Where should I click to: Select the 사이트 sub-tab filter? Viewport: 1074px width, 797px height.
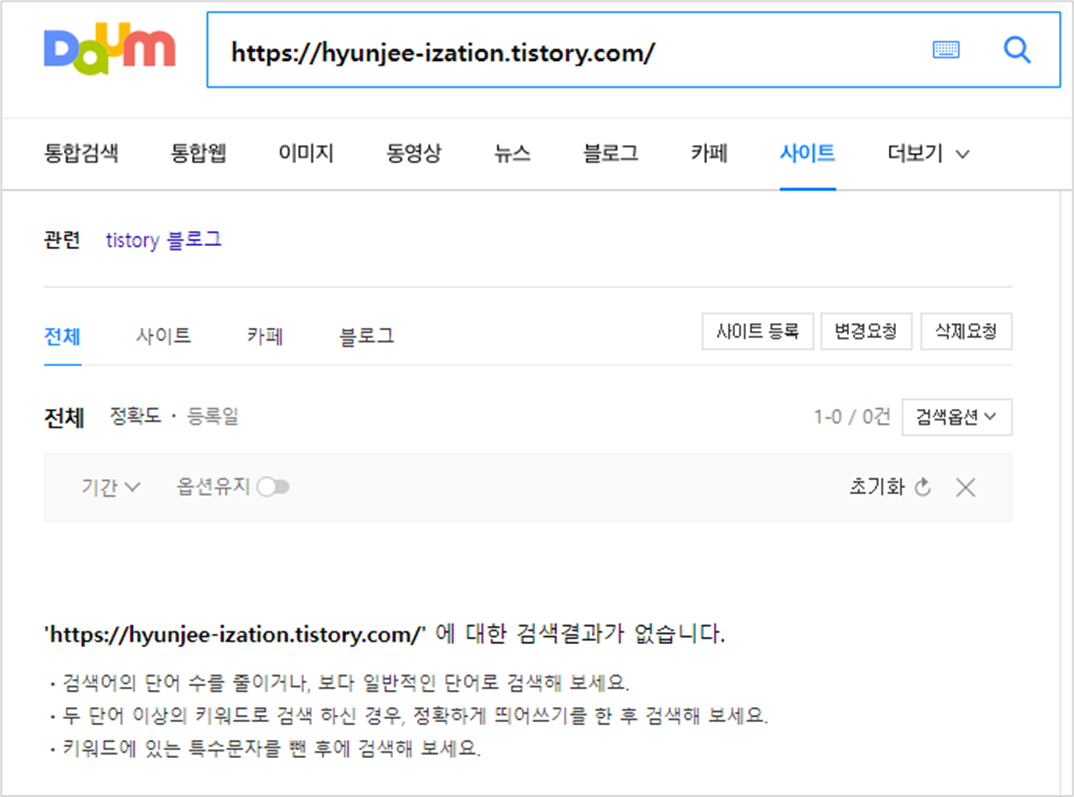[163, 336]
